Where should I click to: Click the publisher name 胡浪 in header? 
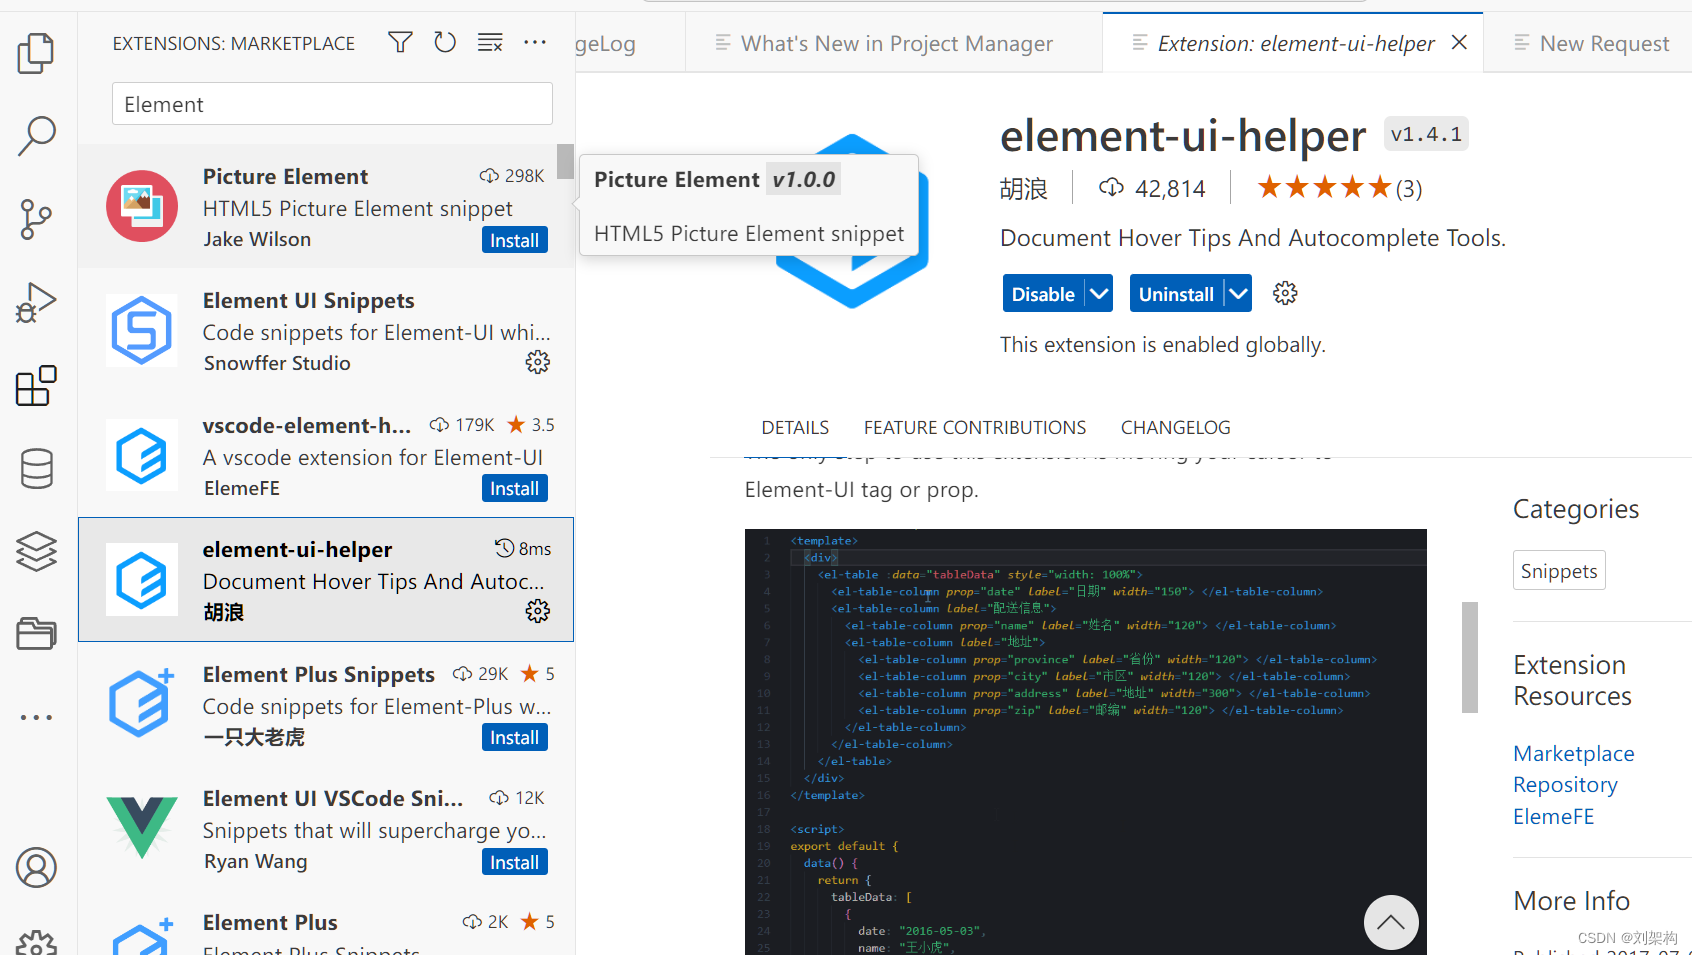click(x=1024, y=188)
